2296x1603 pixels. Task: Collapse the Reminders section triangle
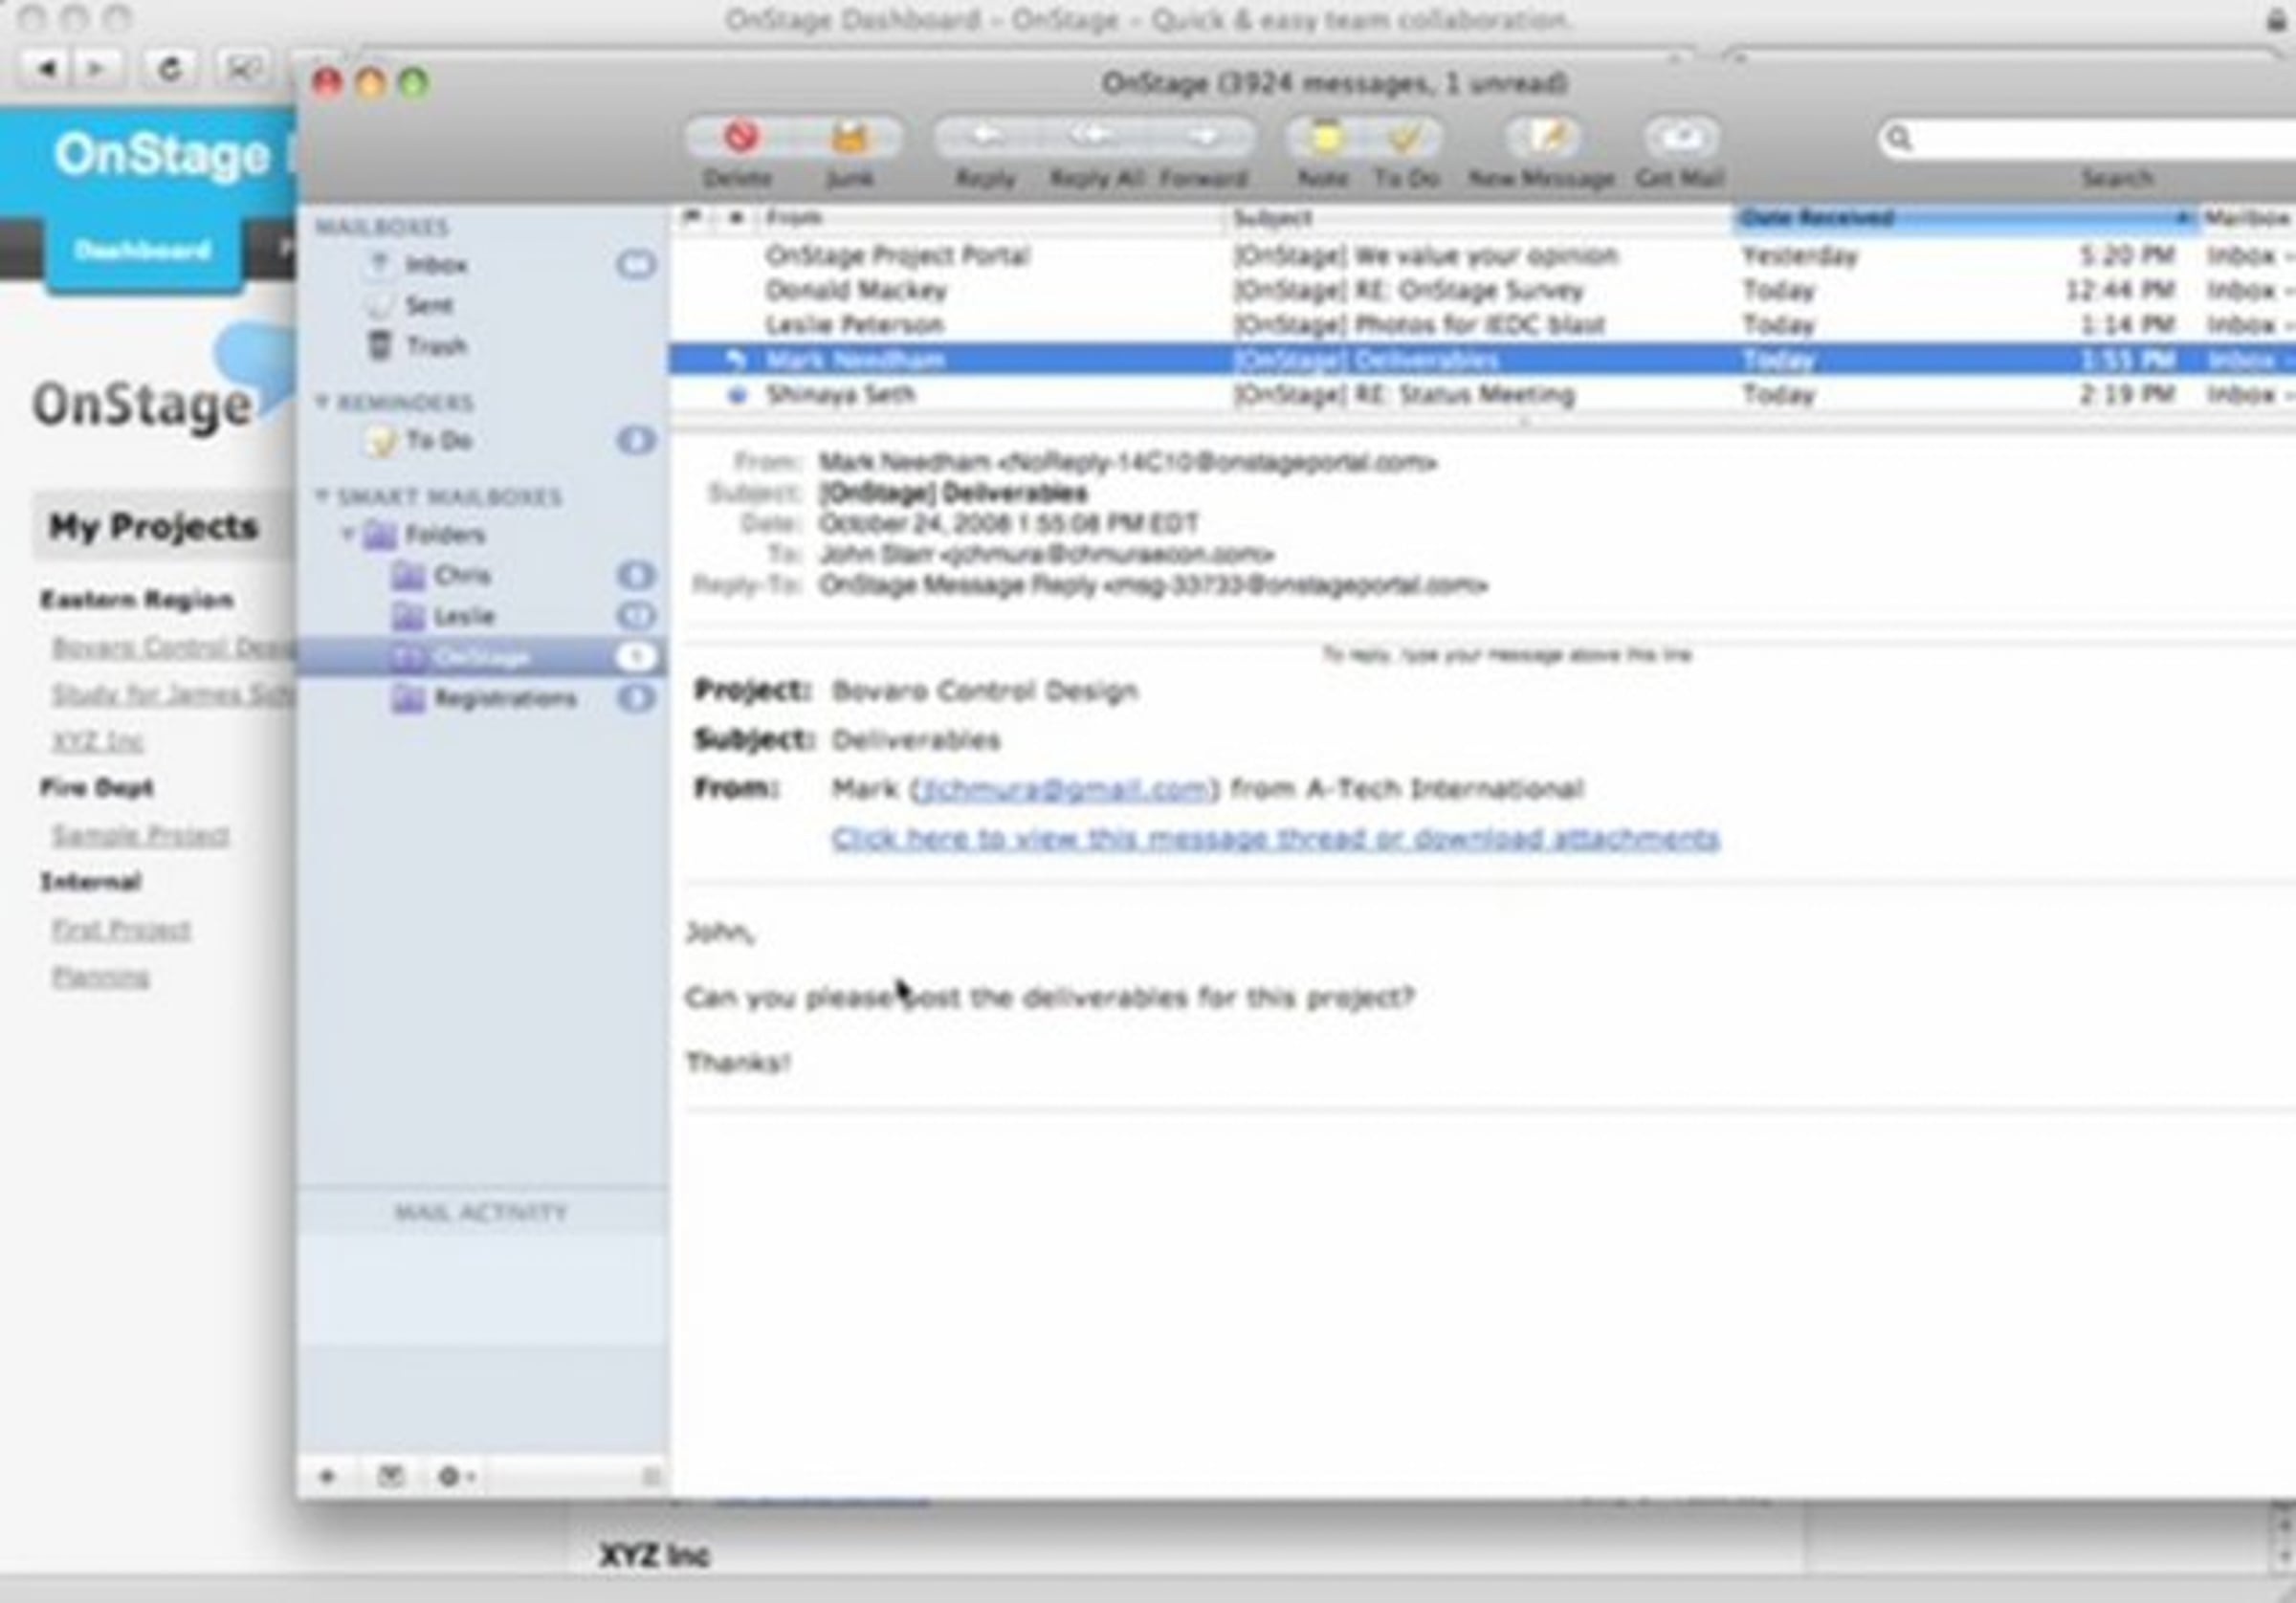tap(322, 401)
